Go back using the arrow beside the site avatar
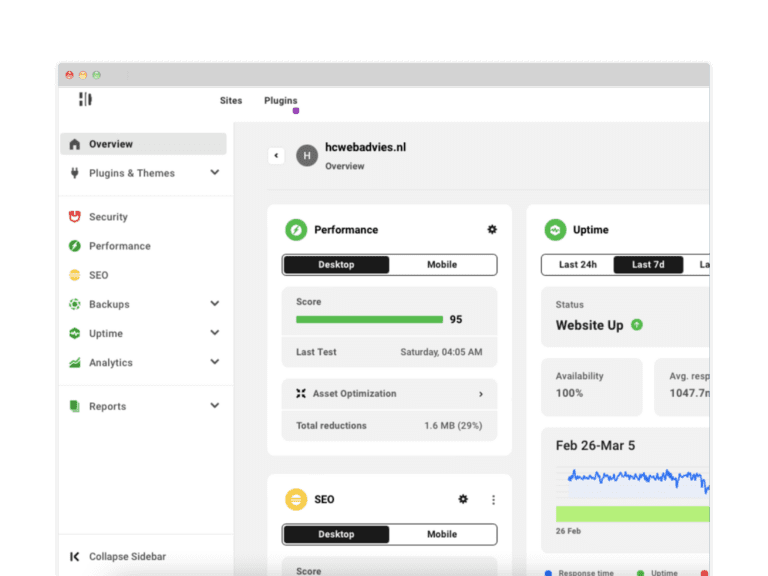 coord(276,156)
